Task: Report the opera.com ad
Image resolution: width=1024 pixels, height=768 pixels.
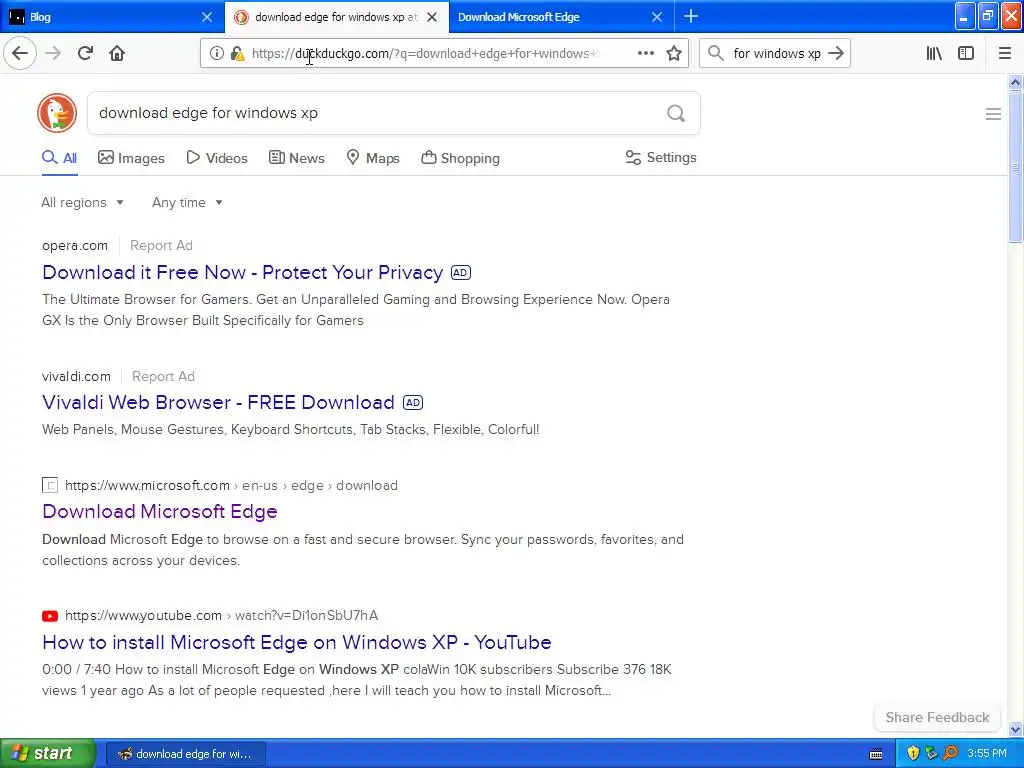Action: click(161, 246)
